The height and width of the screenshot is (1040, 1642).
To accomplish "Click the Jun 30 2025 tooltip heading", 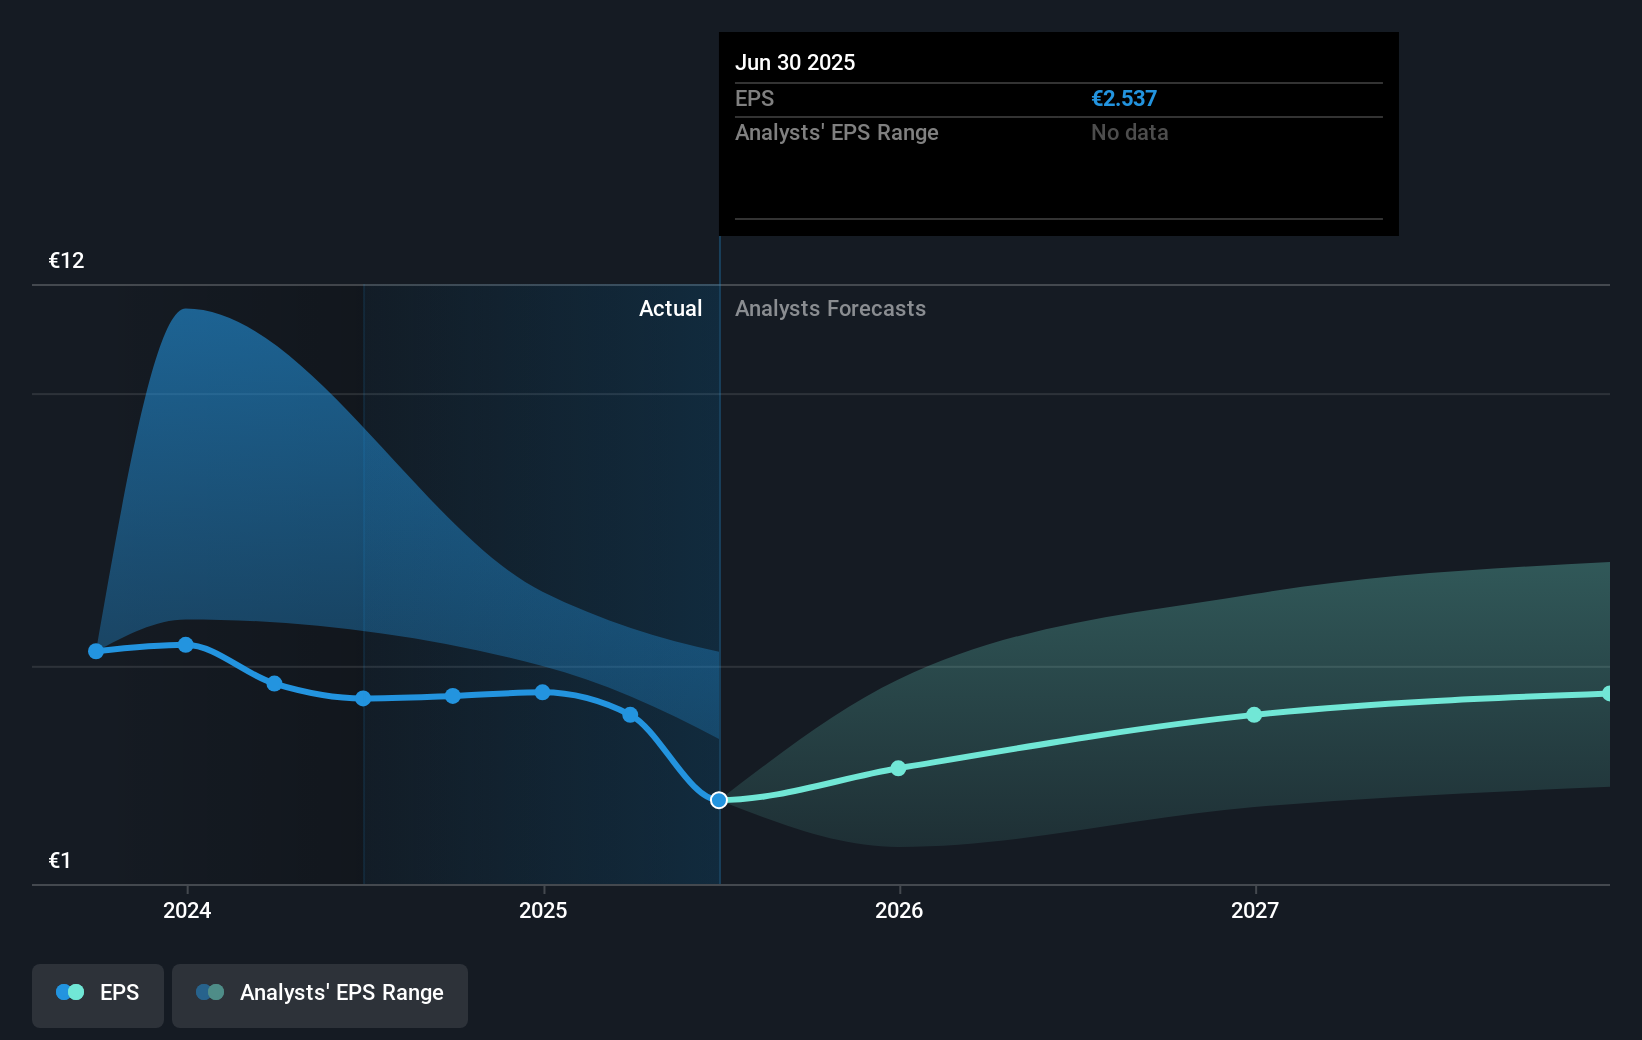I will [x=795, y=62].
